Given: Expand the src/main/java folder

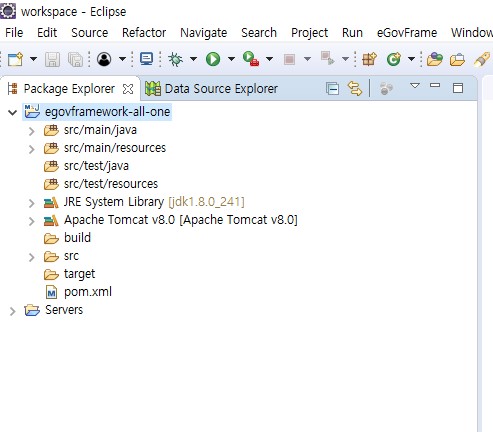Looking at the screenshot, I should 32,131.
